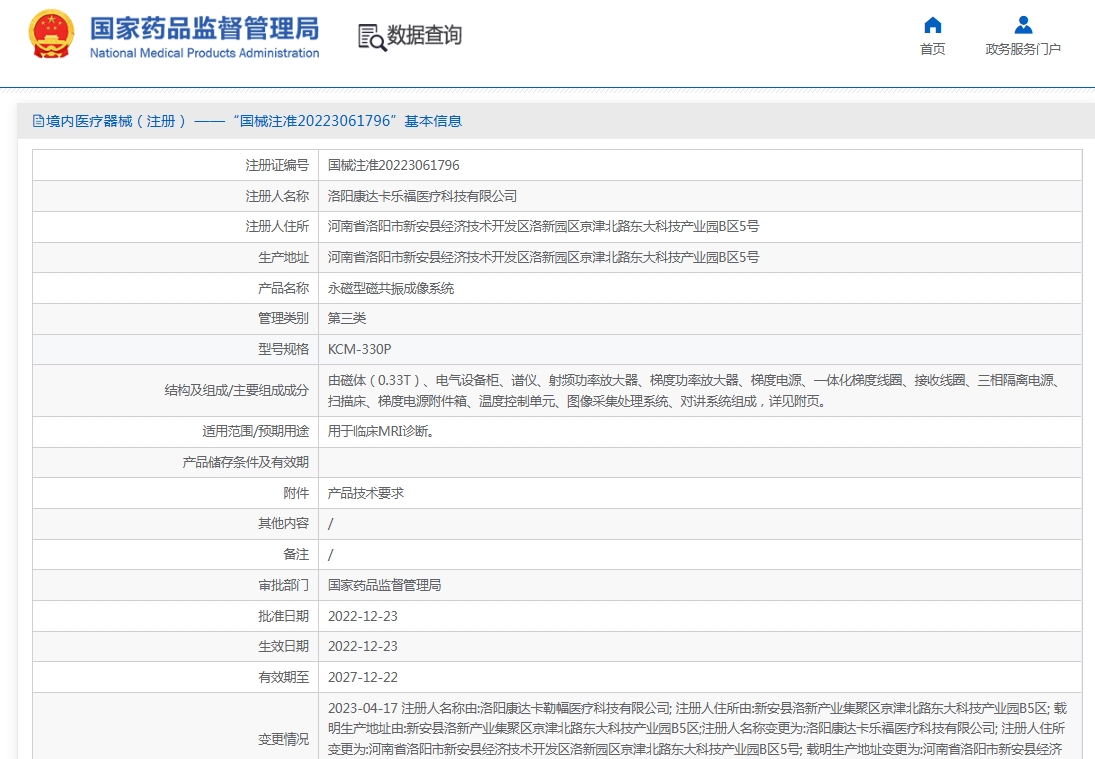Viewport: 1095px width, 759px height.
Task: Click the 附件 label cell
Action: coord(175,493)
